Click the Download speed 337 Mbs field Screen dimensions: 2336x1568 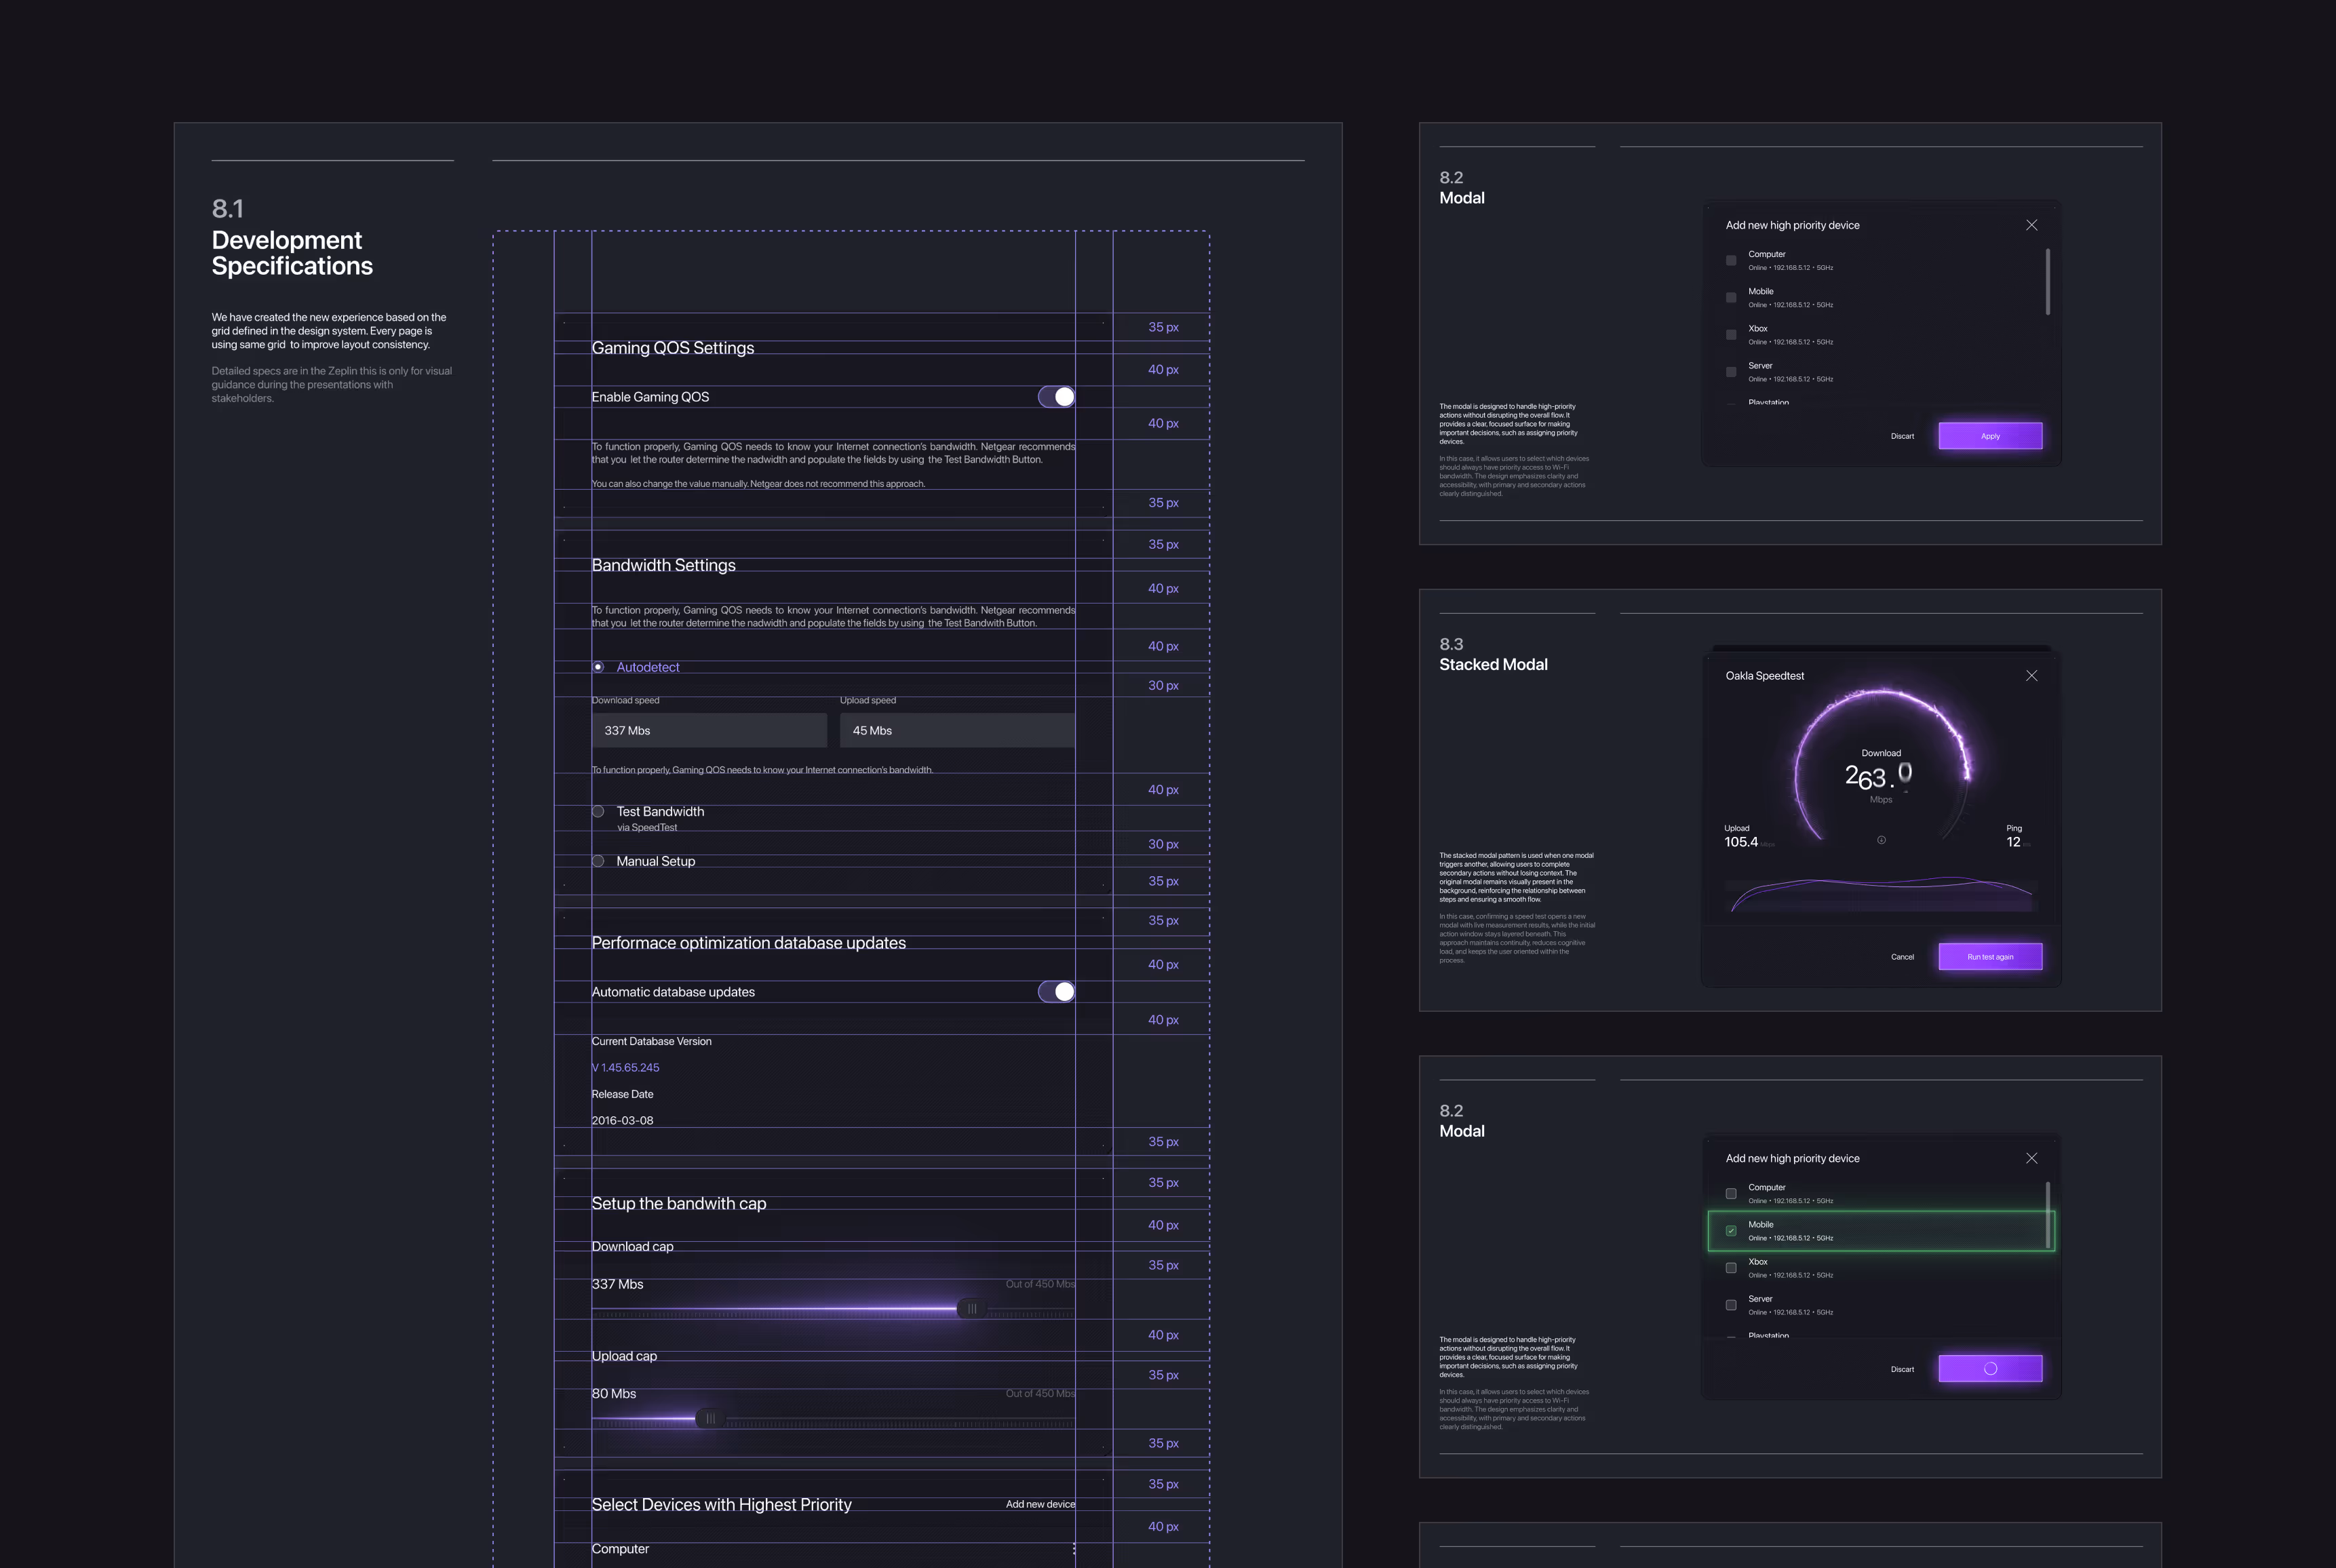click(x=709, y=730)
